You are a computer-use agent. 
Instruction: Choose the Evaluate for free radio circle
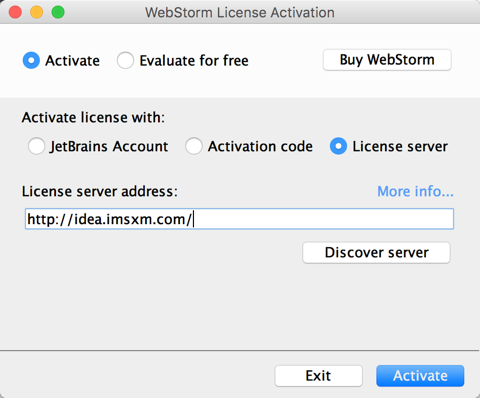pos(125,60)
